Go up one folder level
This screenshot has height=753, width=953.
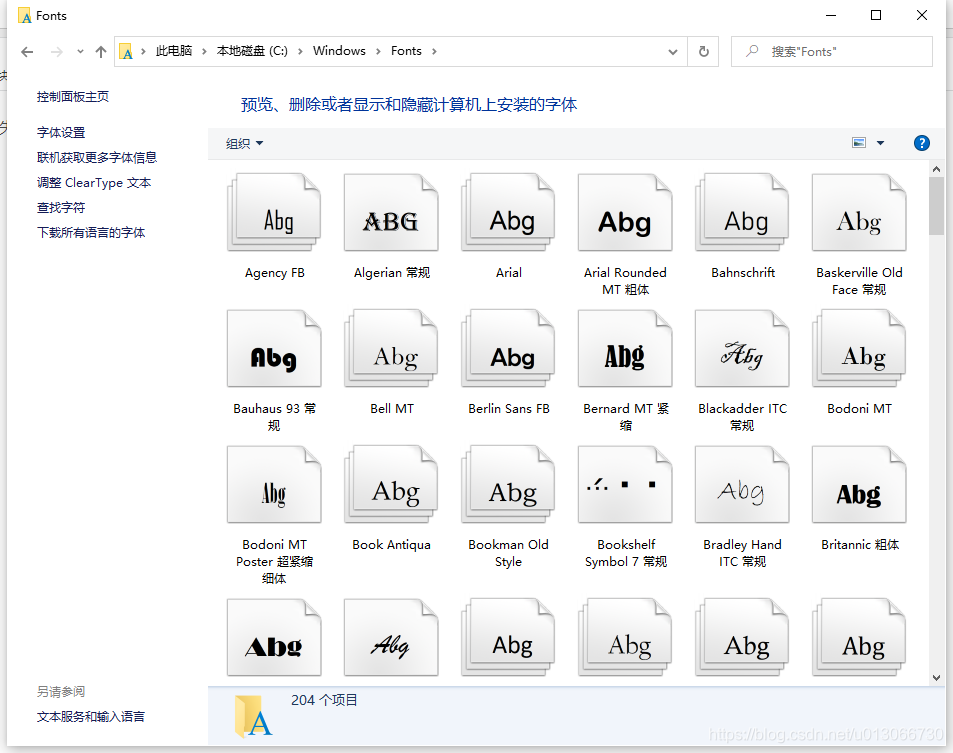tap(101, 52)
